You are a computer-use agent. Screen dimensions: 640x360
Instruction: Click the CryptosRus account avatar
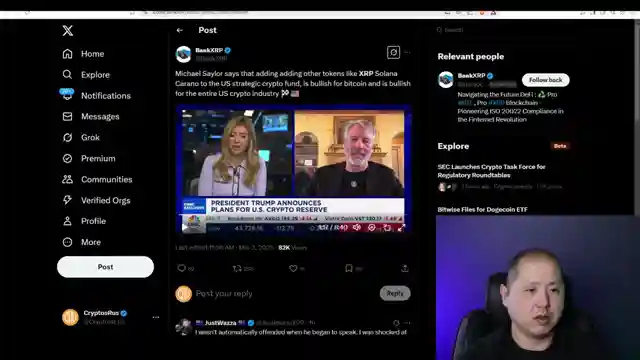pos(70,317)
